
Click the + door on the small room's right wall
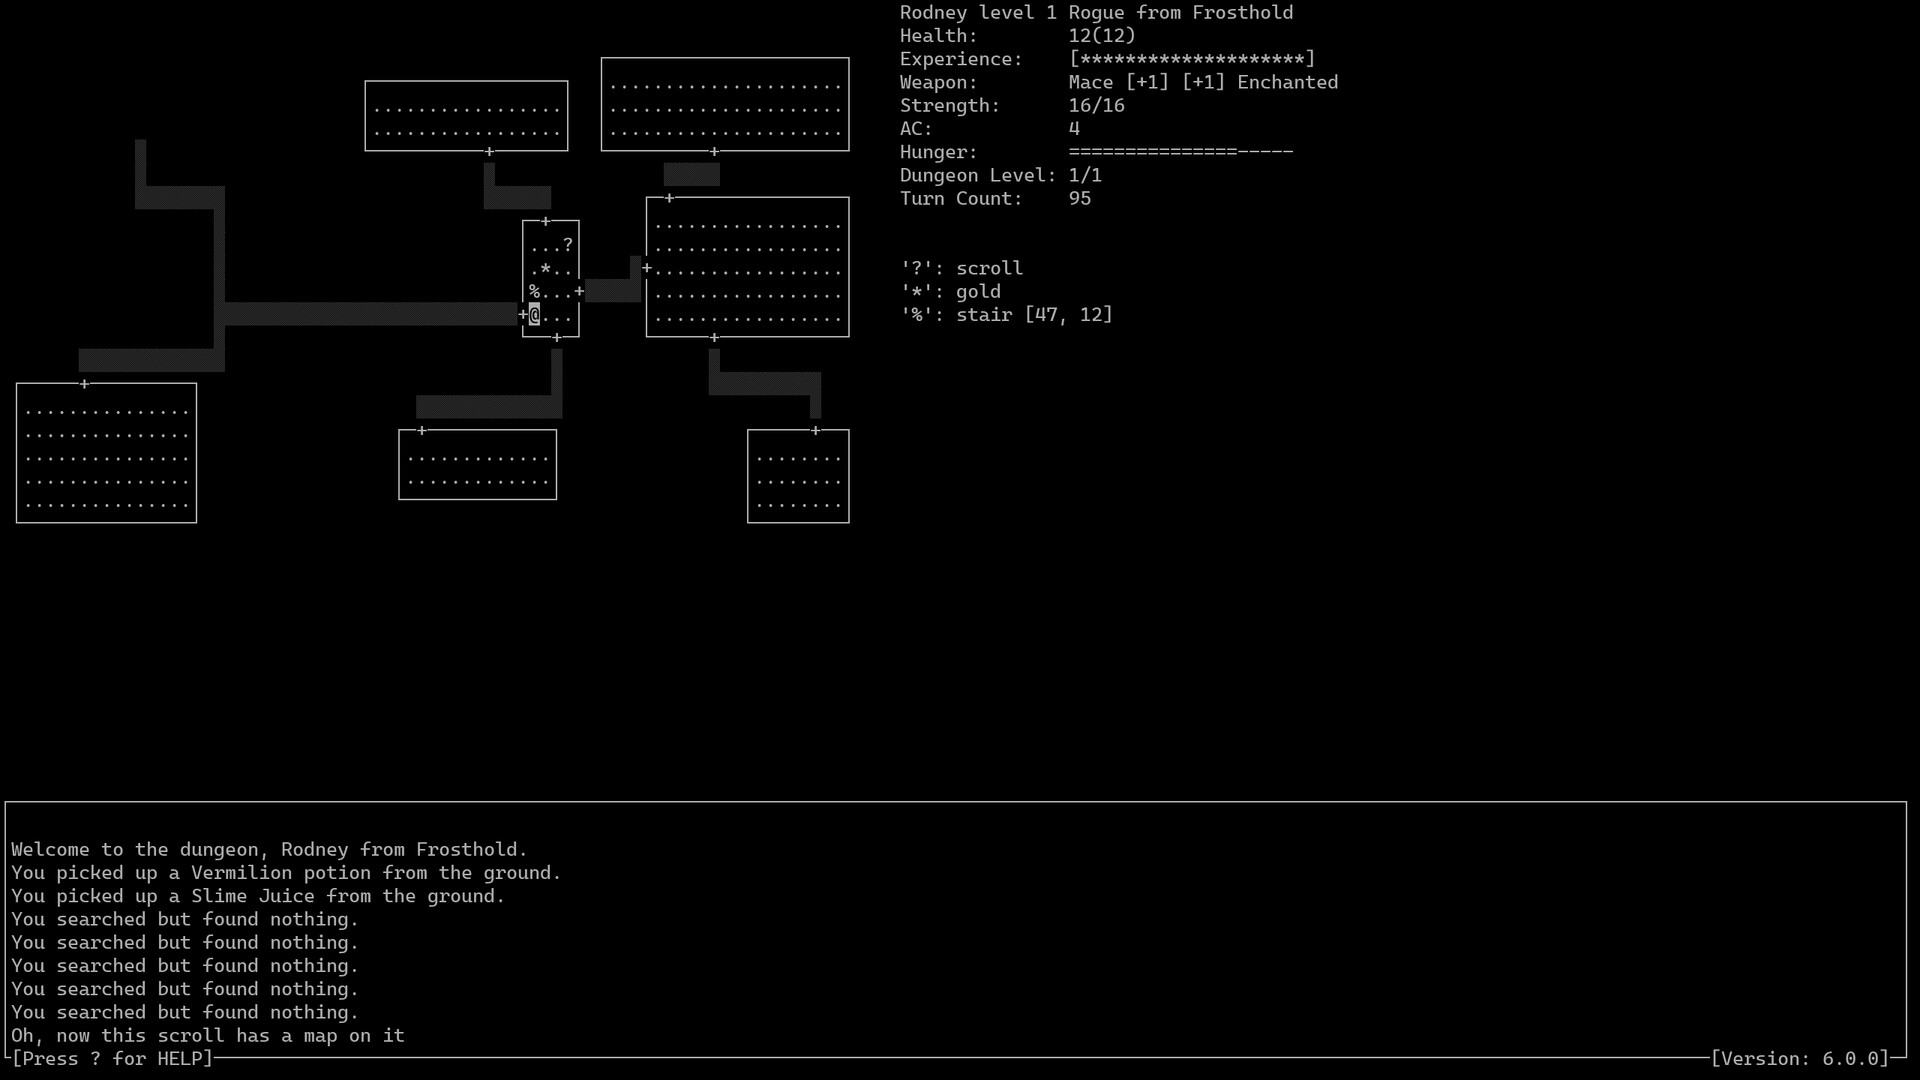[579, 292]
